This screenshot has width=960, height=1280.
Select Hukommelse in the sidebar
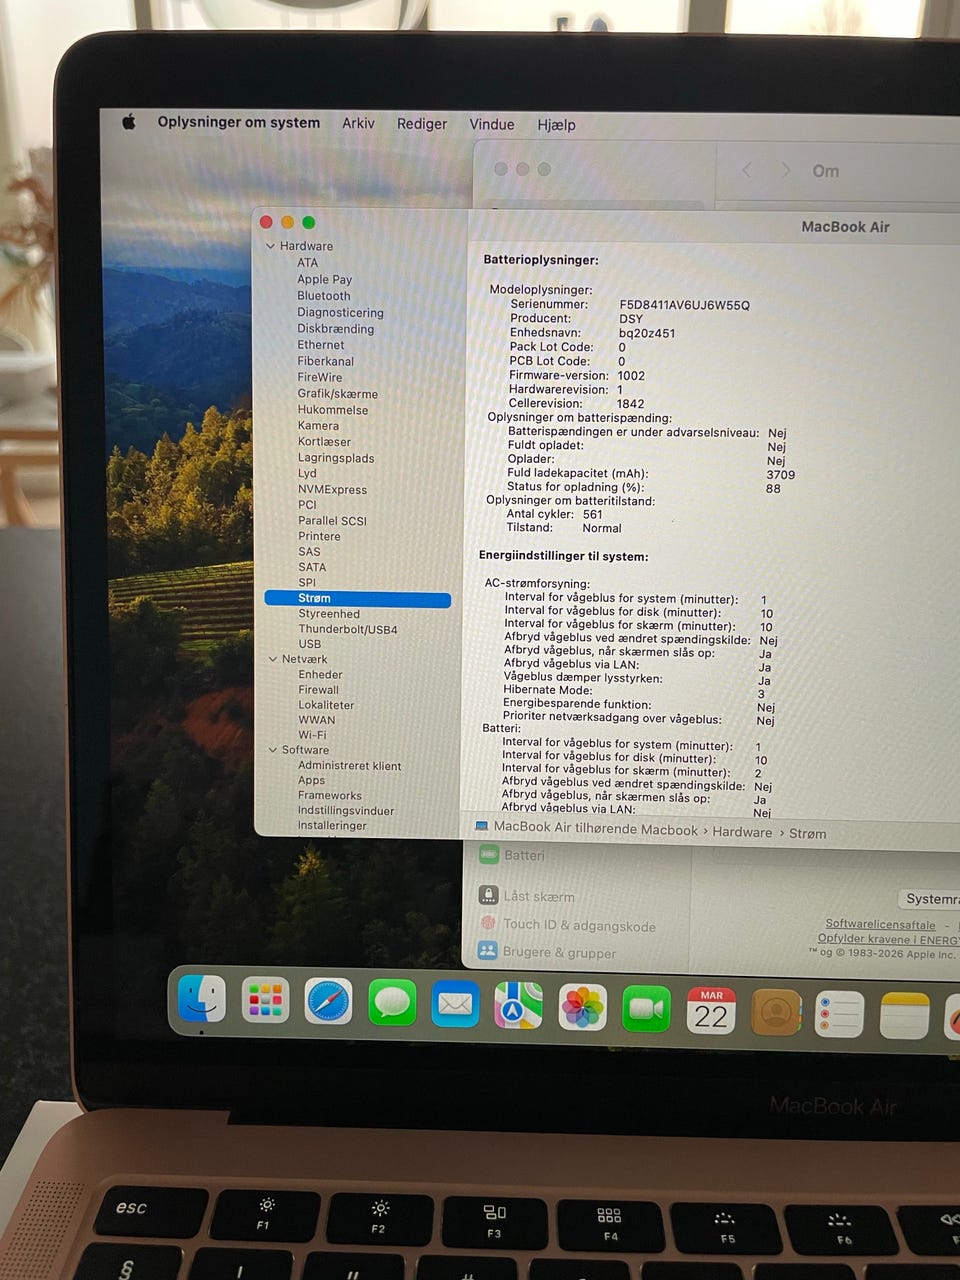pos(333,410)
